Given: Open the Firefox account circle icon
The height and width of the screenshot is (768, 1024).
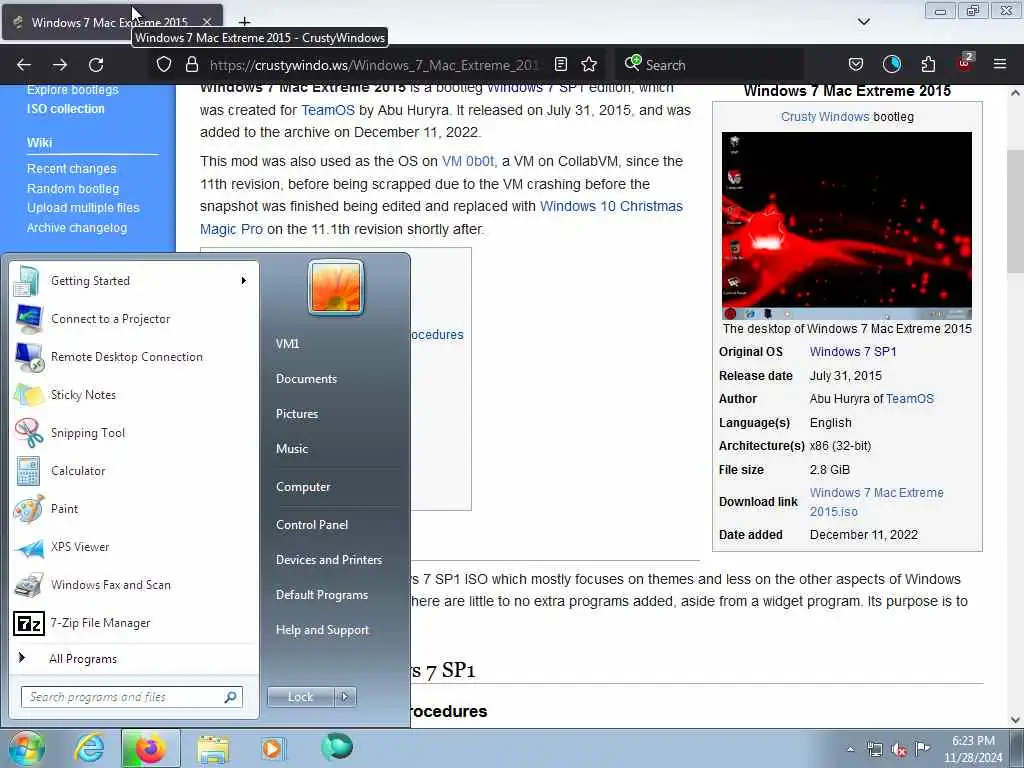Looking at the screenshot, I should tap(891, 64).
